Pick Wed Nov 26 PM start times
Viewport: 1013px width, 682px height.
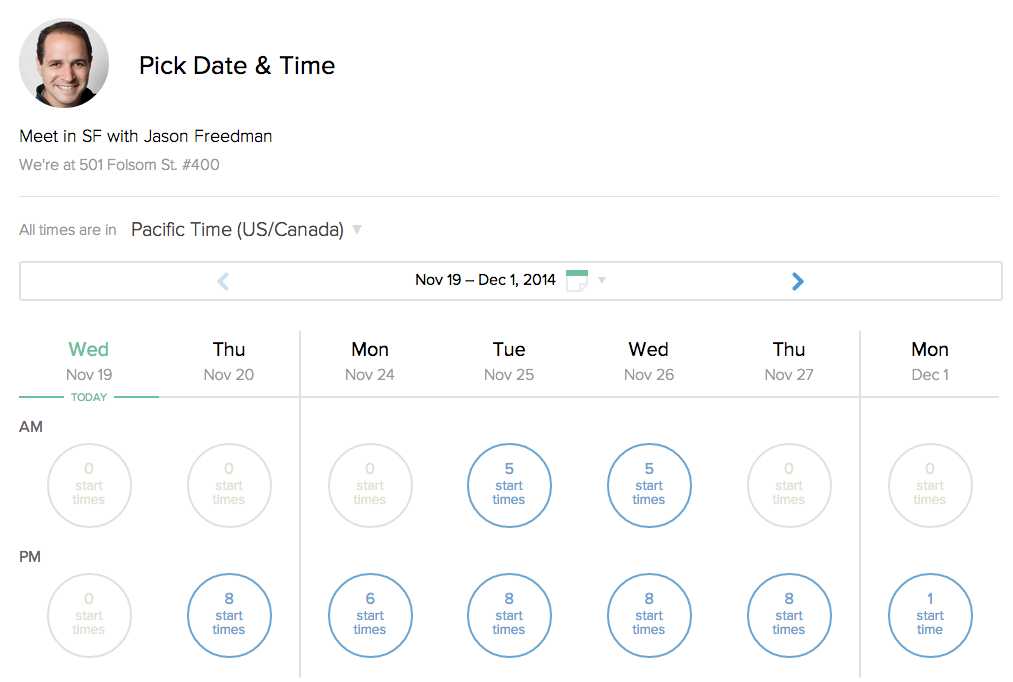(649, 616)
